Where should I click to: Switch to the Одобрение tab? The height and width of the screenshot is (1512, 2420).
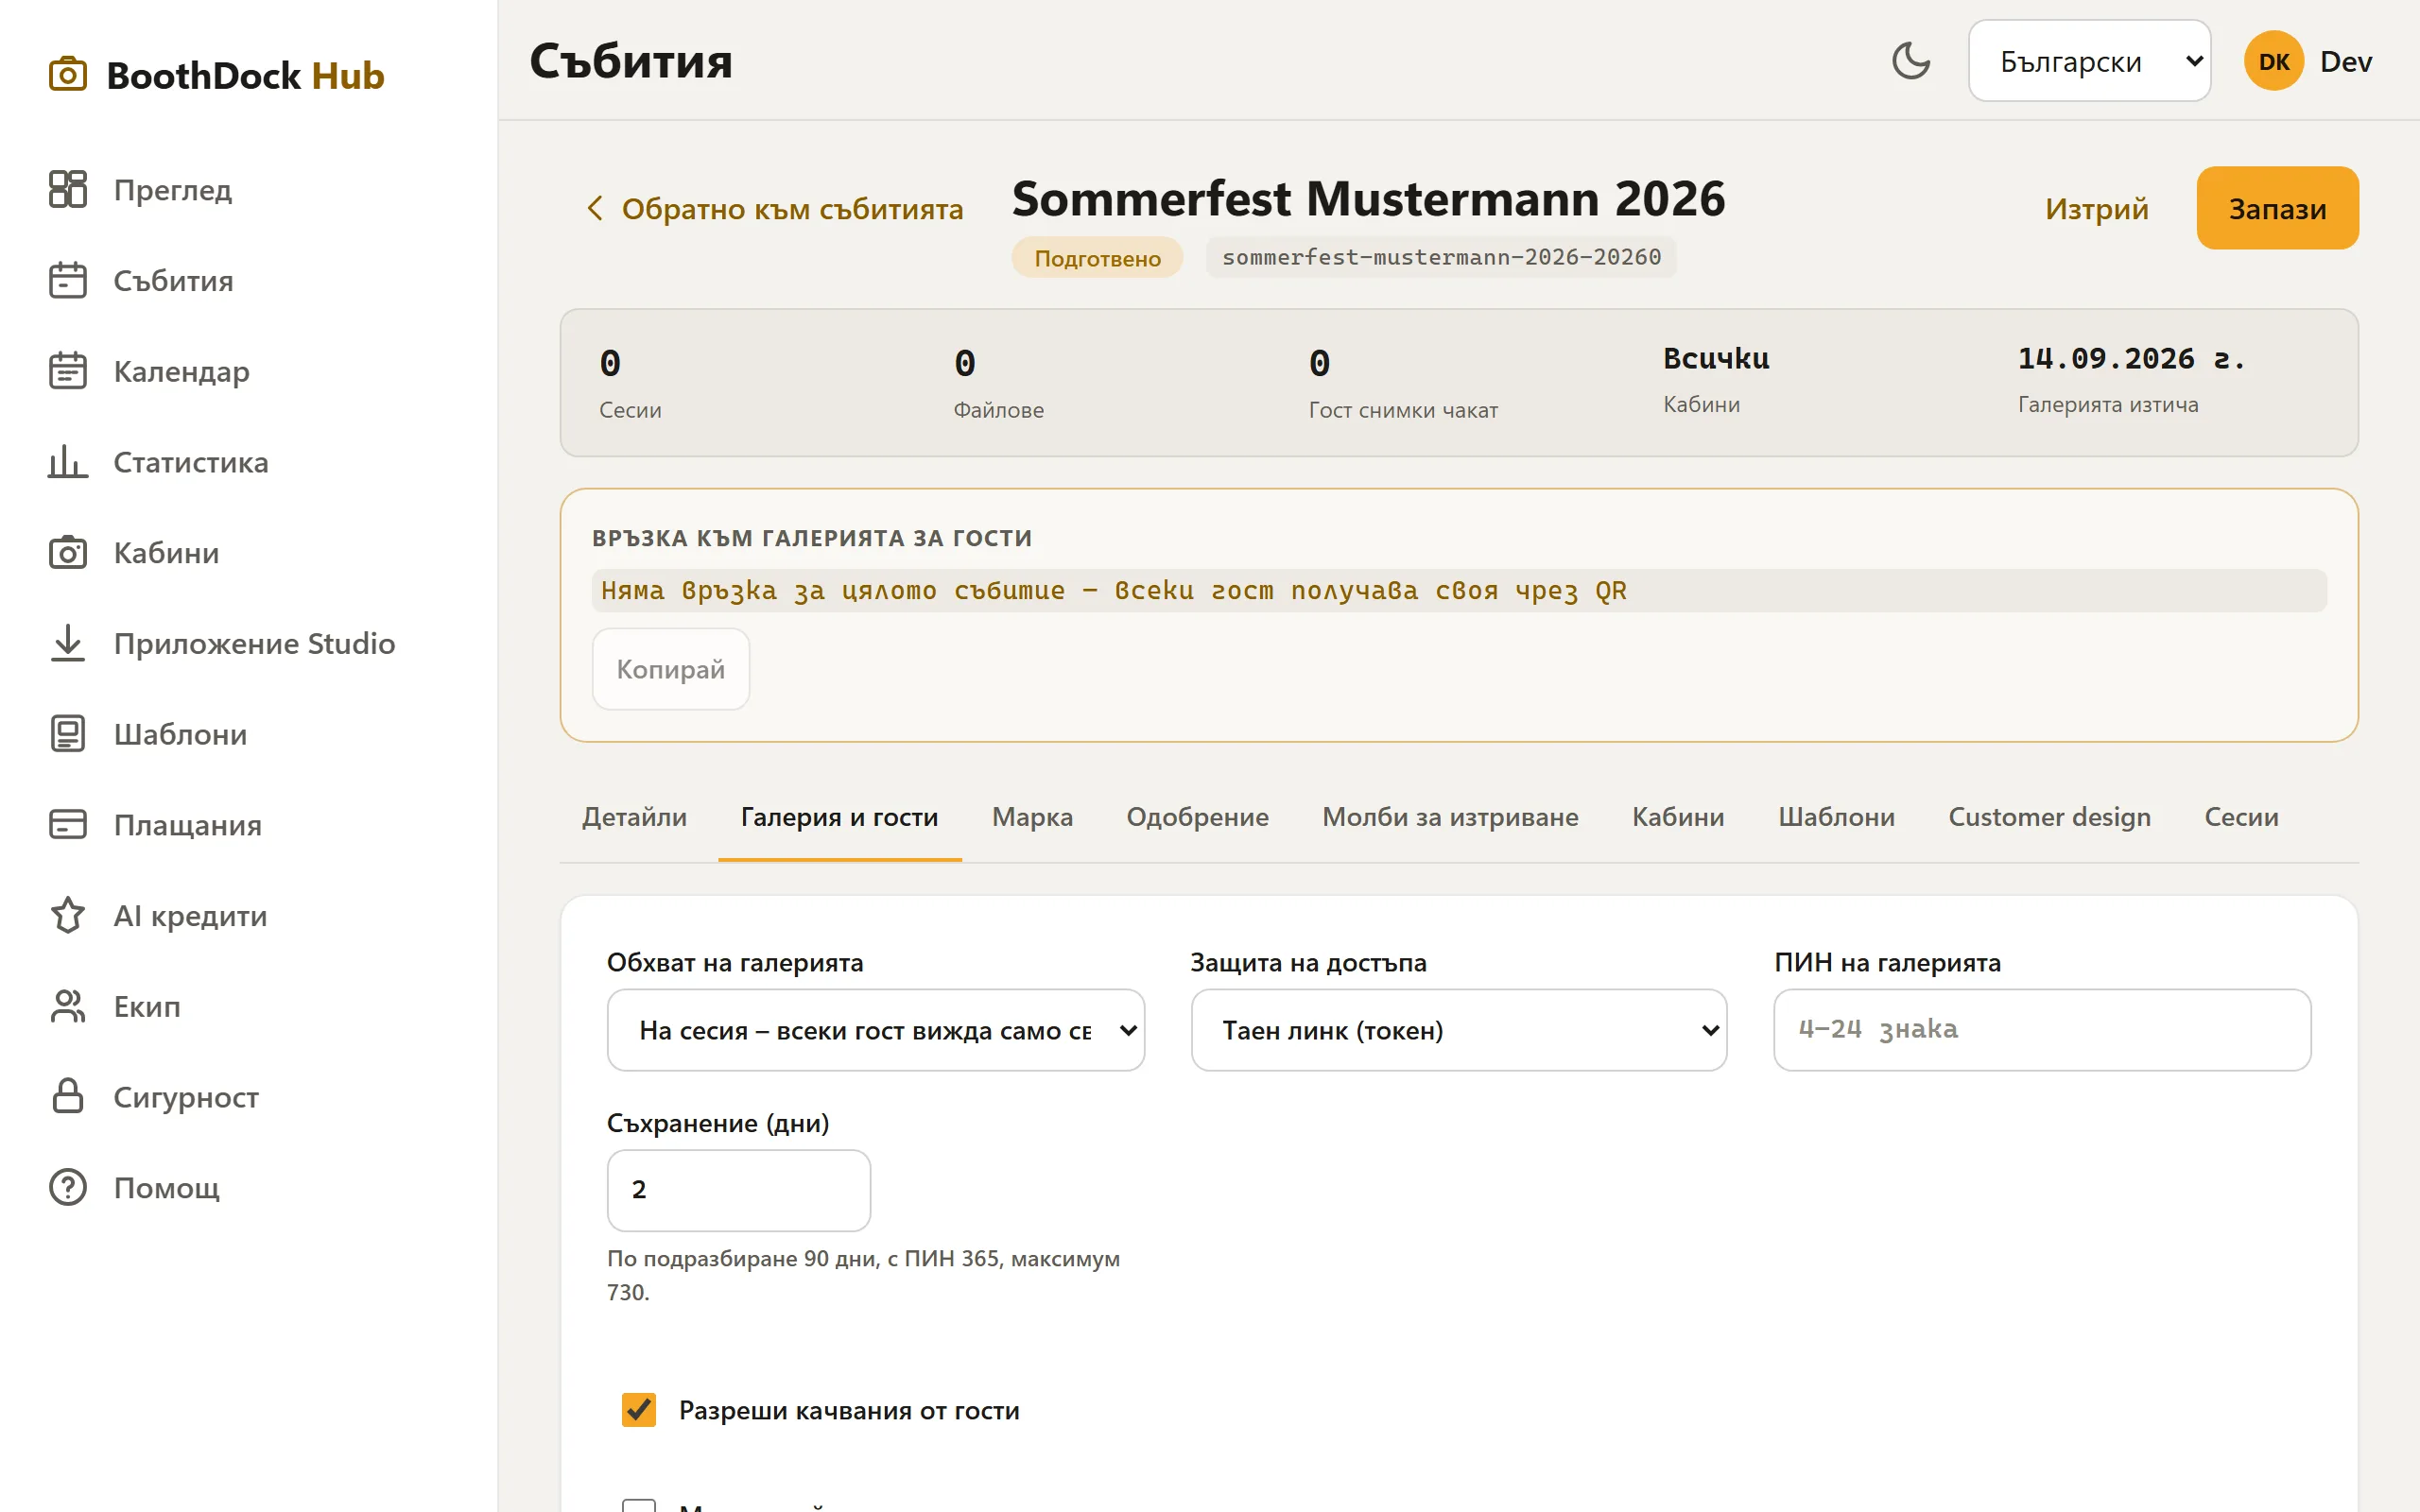click(x=1197, y=817)
